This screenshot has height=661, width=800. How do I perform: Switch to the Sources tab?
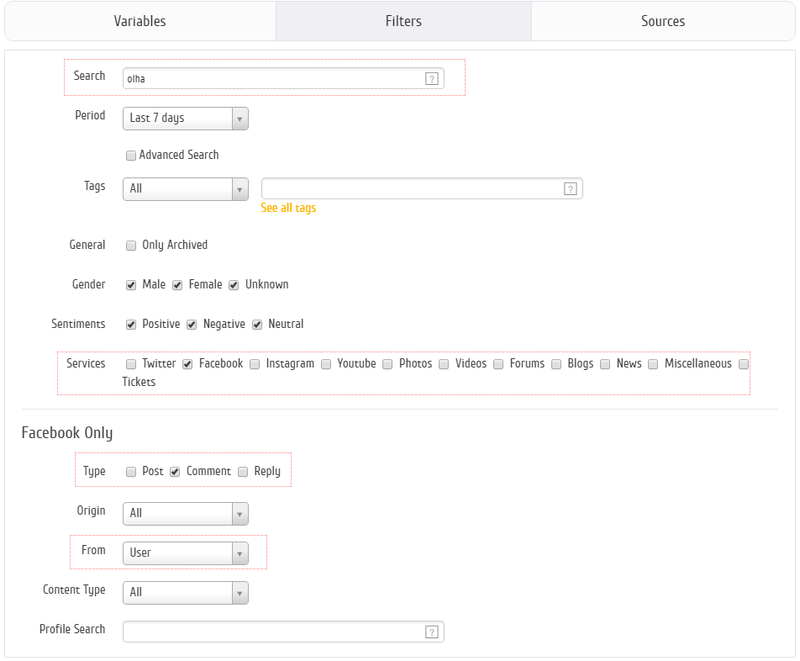click(663, 21)
